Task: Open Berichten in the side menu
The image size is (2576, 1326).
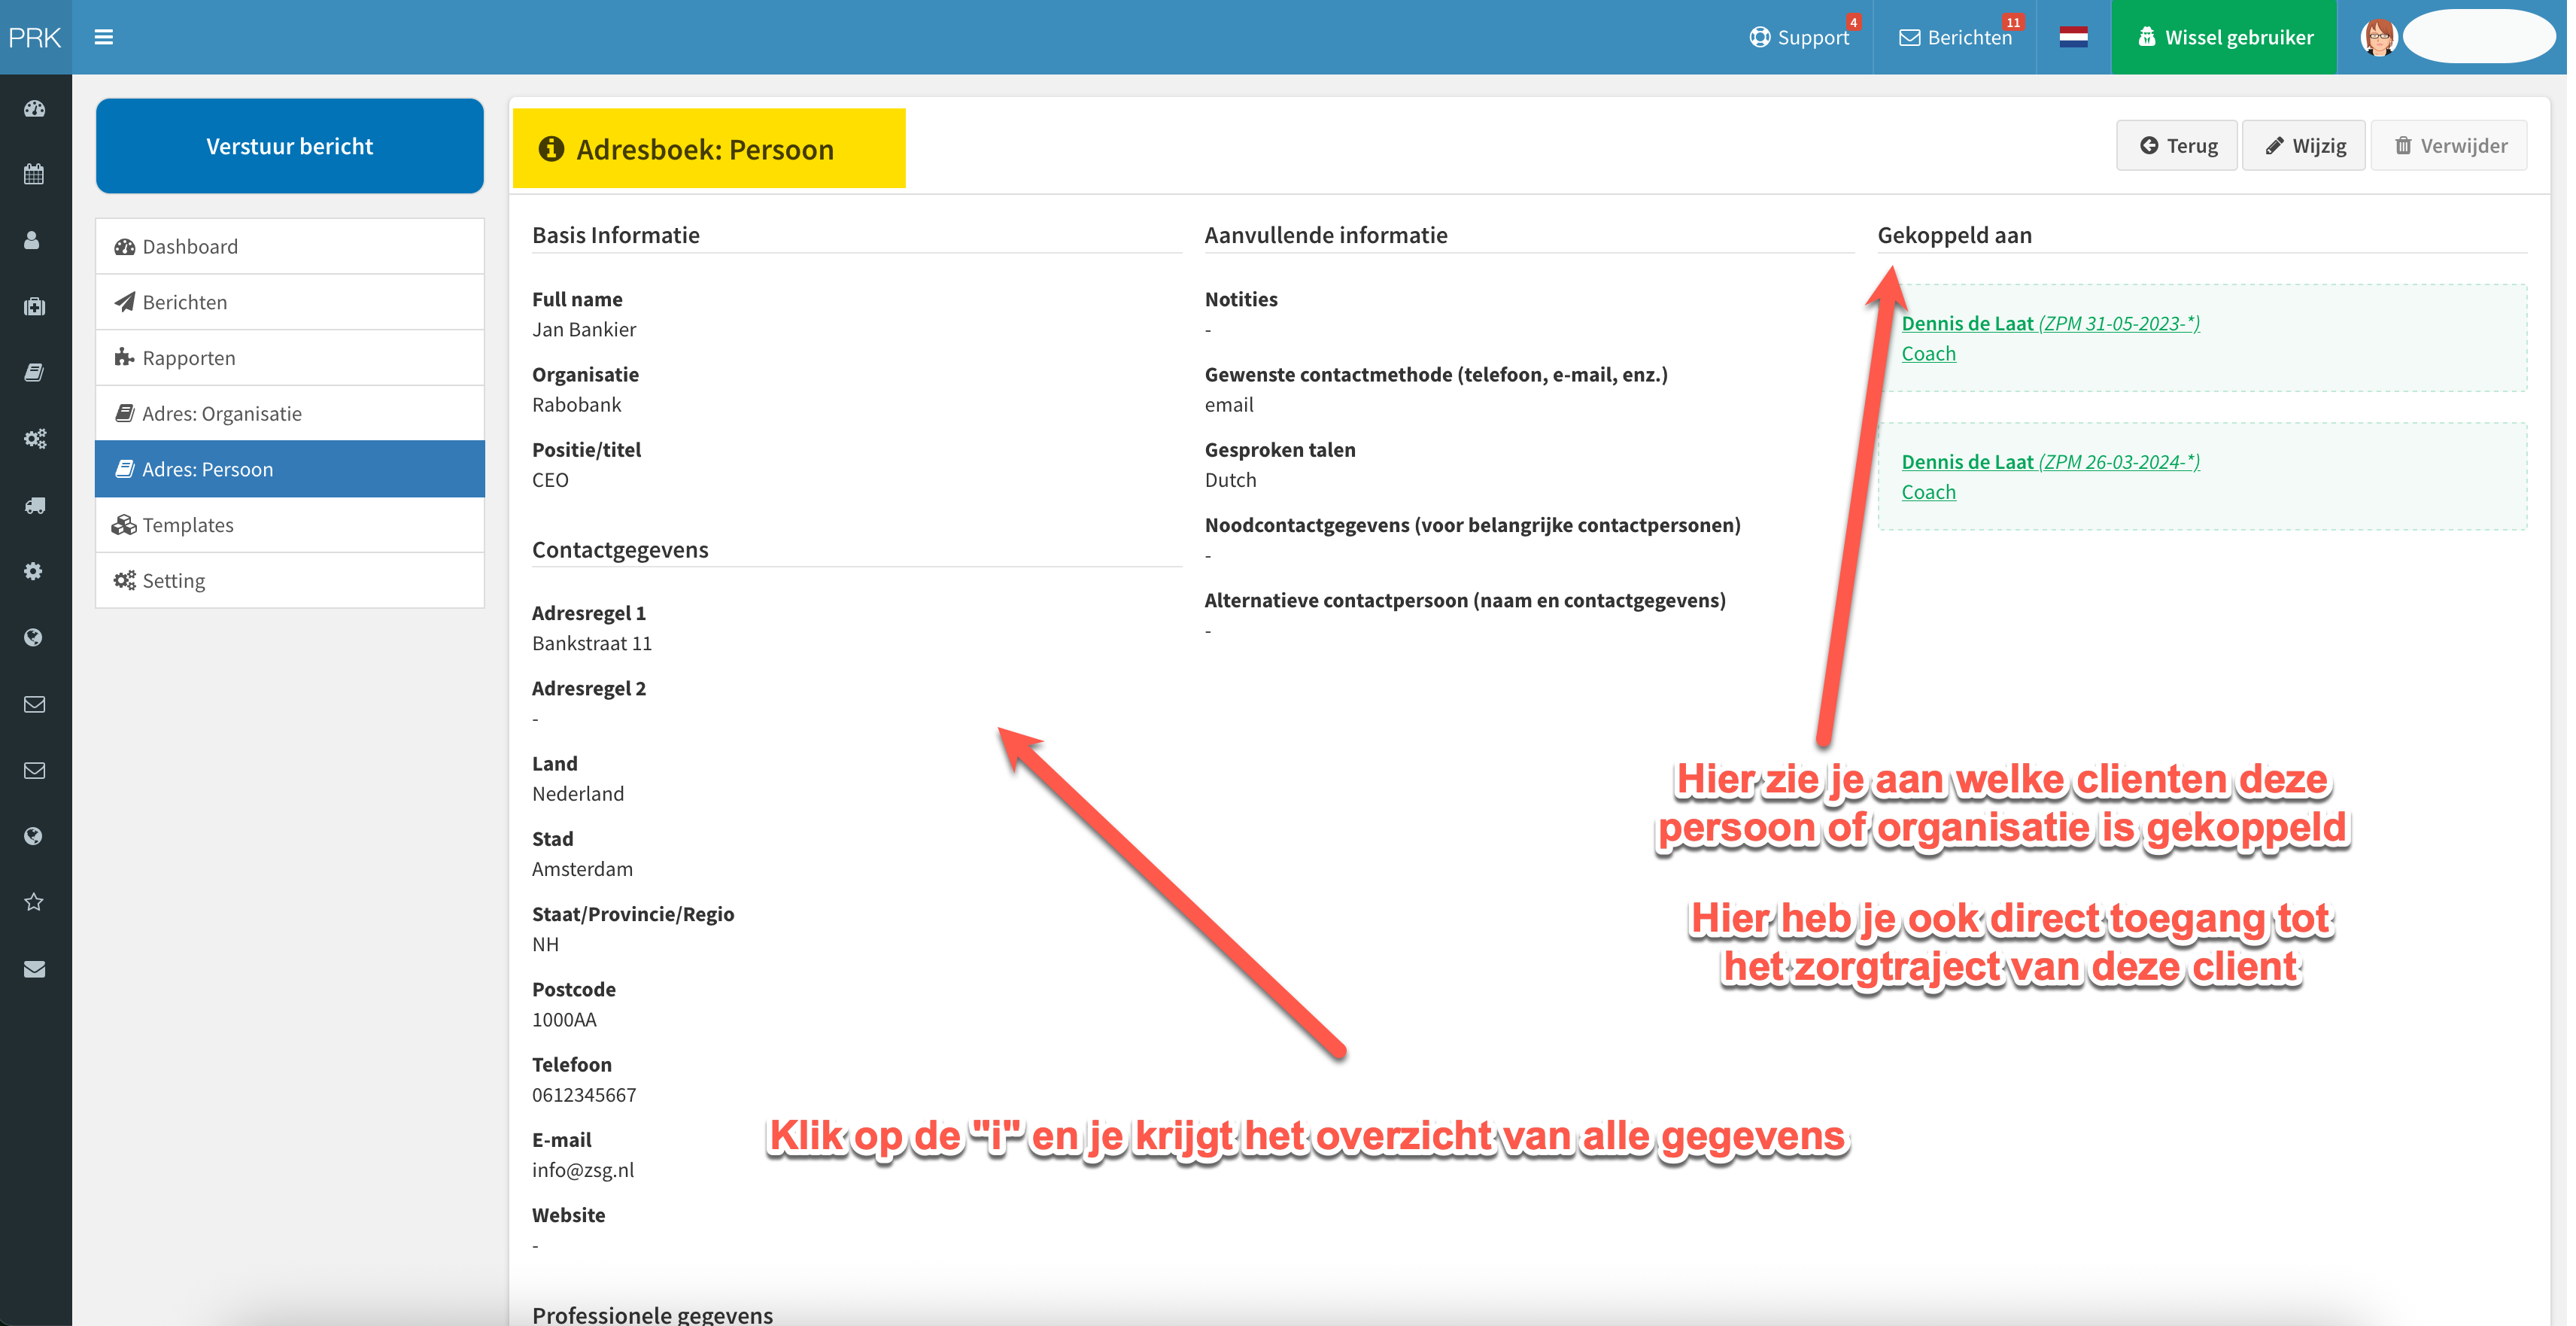Action: (x=290, y=302)
